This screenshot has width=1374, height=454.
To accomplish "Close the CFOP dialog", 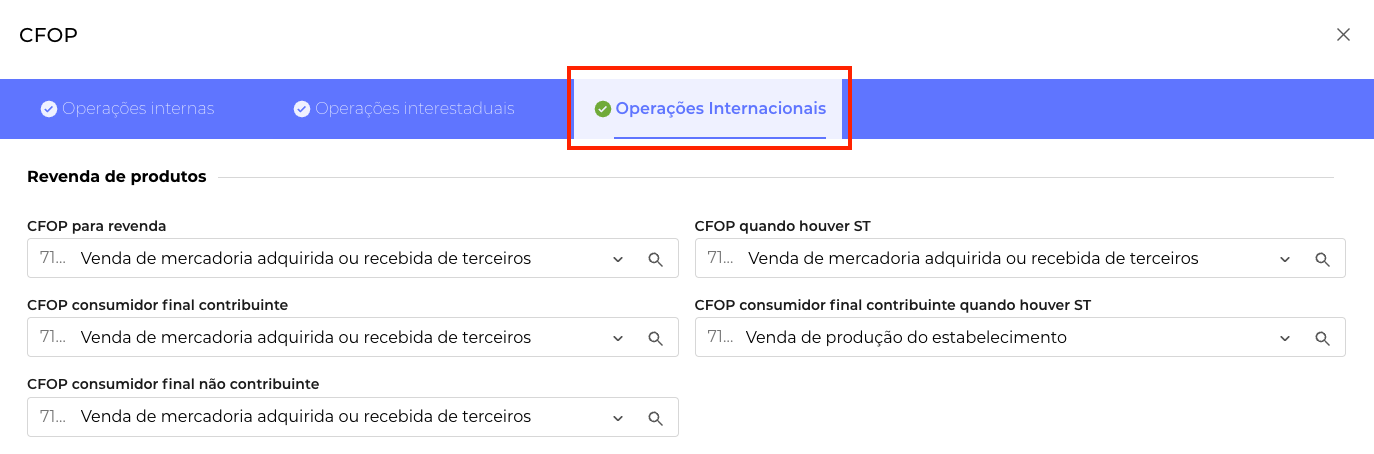I will (x=1343, y=35).
